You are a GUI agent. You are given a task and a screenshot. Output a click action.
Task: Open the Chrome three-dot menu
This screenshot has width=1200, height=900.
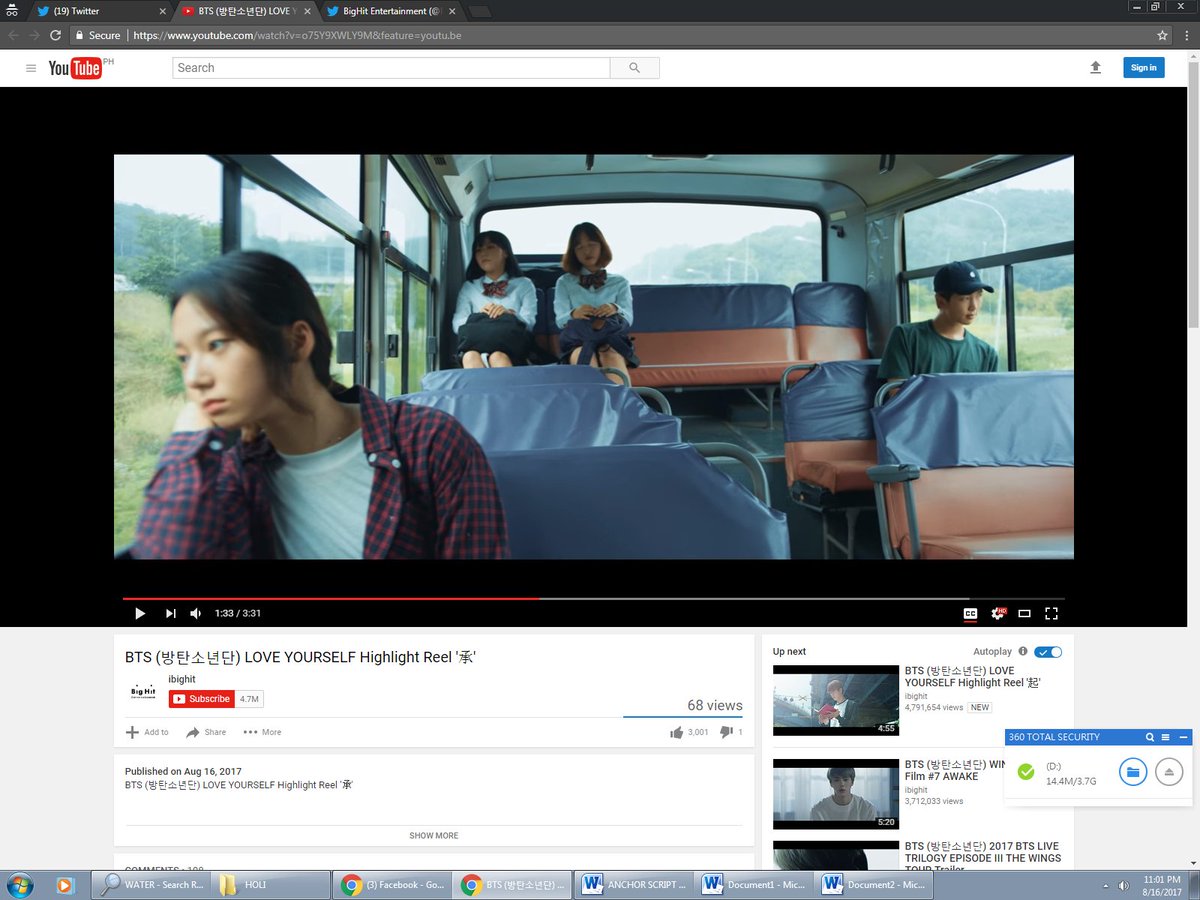pyautogui.click(x=1185, y=35)
